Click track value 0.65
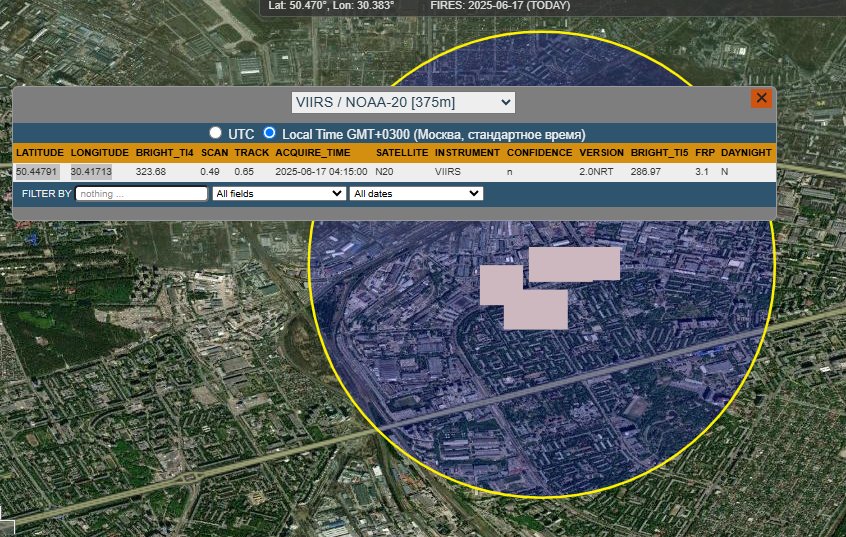The image size is (846, 537). pos(244,172)
